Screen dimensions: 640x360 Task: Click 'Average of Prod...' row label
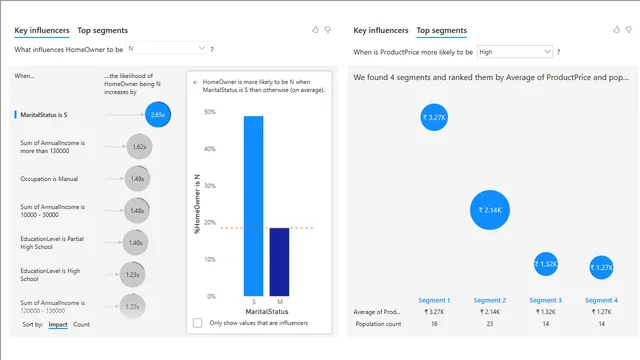click(x=377, y=312)
